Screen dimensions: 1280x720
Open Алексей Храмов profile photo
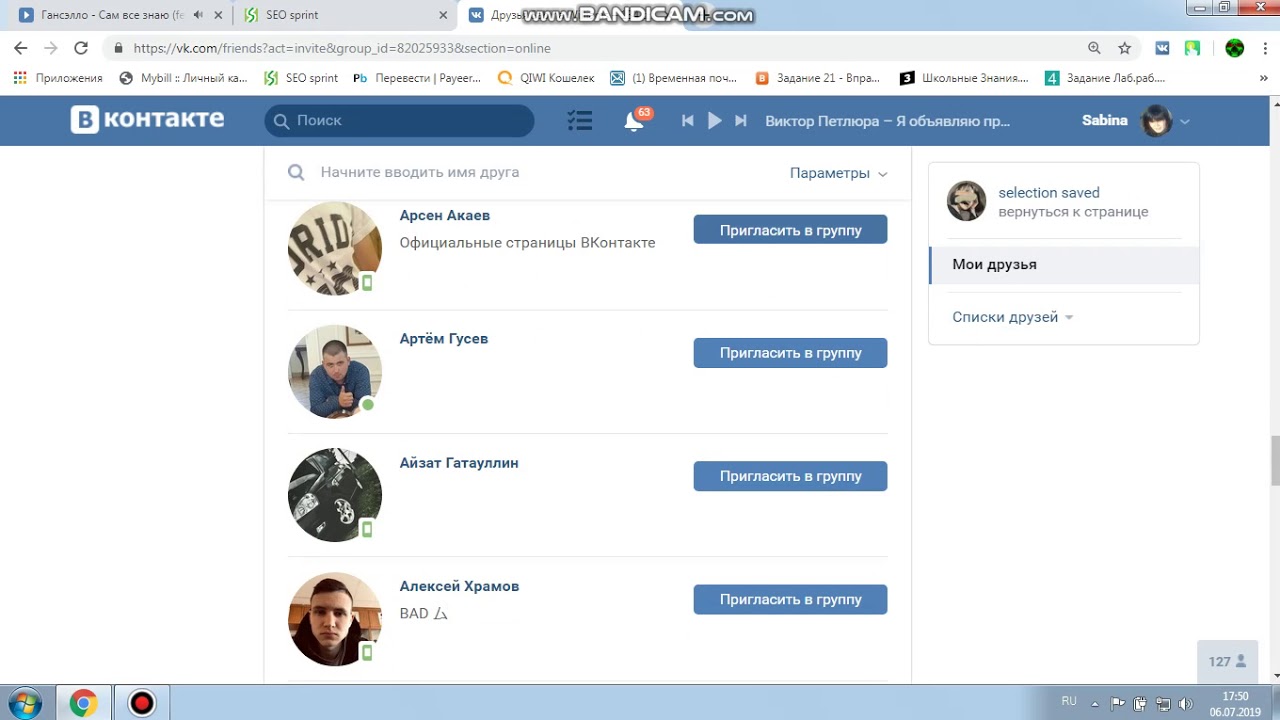pyautogui.click(x=335, y=619)
